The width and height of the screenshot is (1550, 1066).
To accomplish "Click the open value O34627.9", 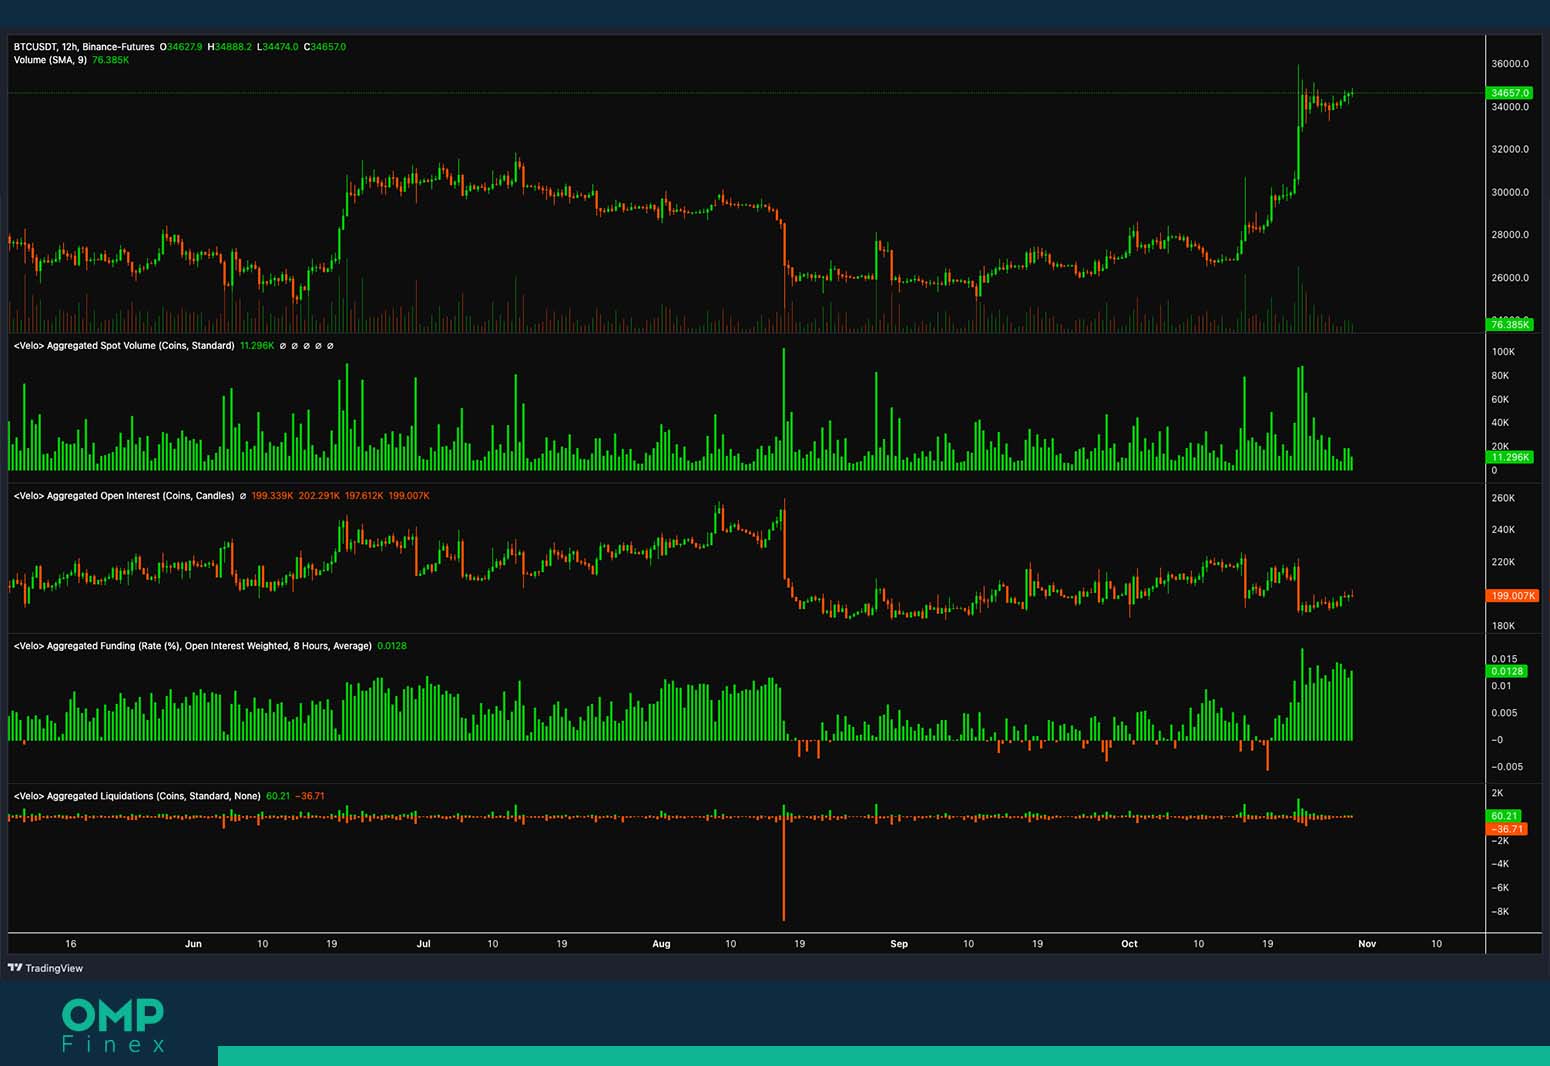I will pos(181,47).
